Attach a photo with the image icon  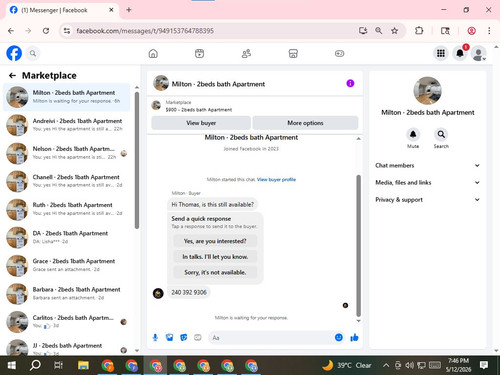point(169,338)
